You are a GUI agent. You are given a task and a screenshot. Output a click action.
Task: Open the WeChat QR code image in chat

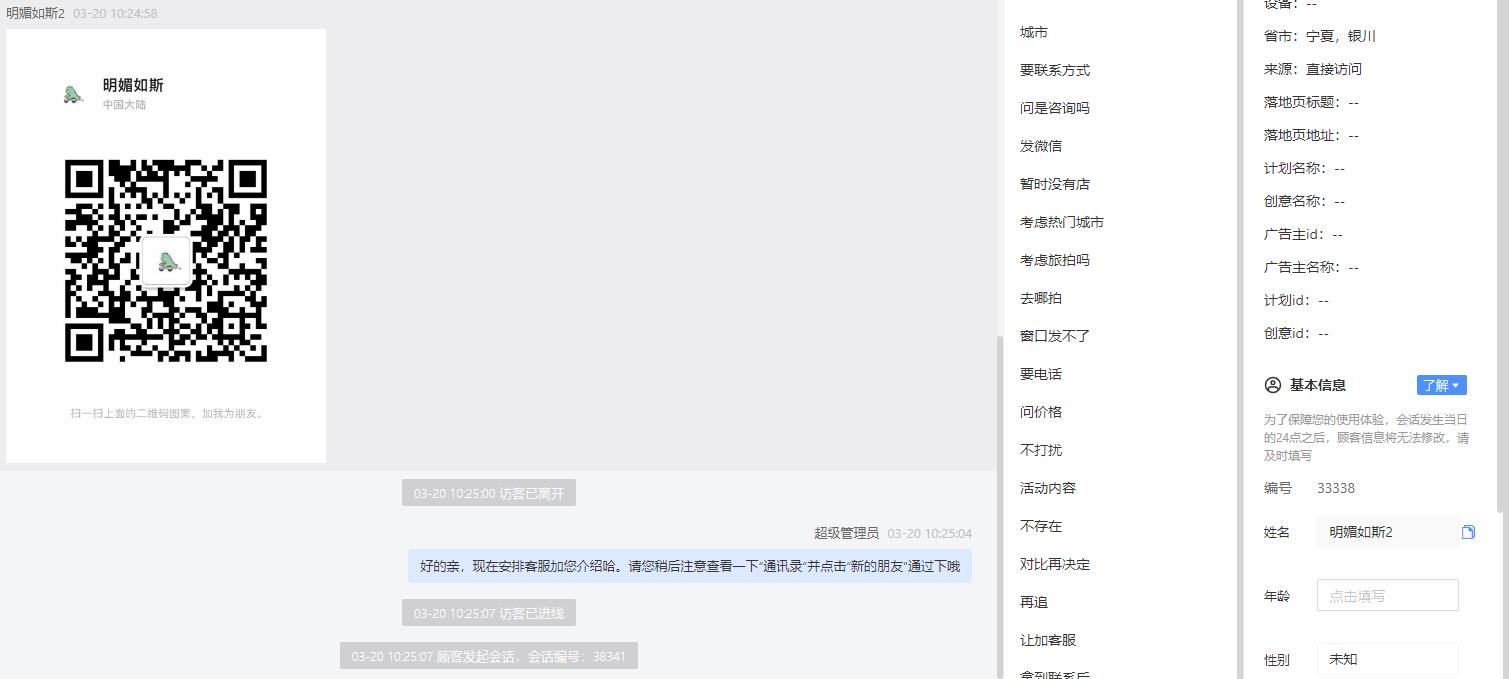coord(166,246)
